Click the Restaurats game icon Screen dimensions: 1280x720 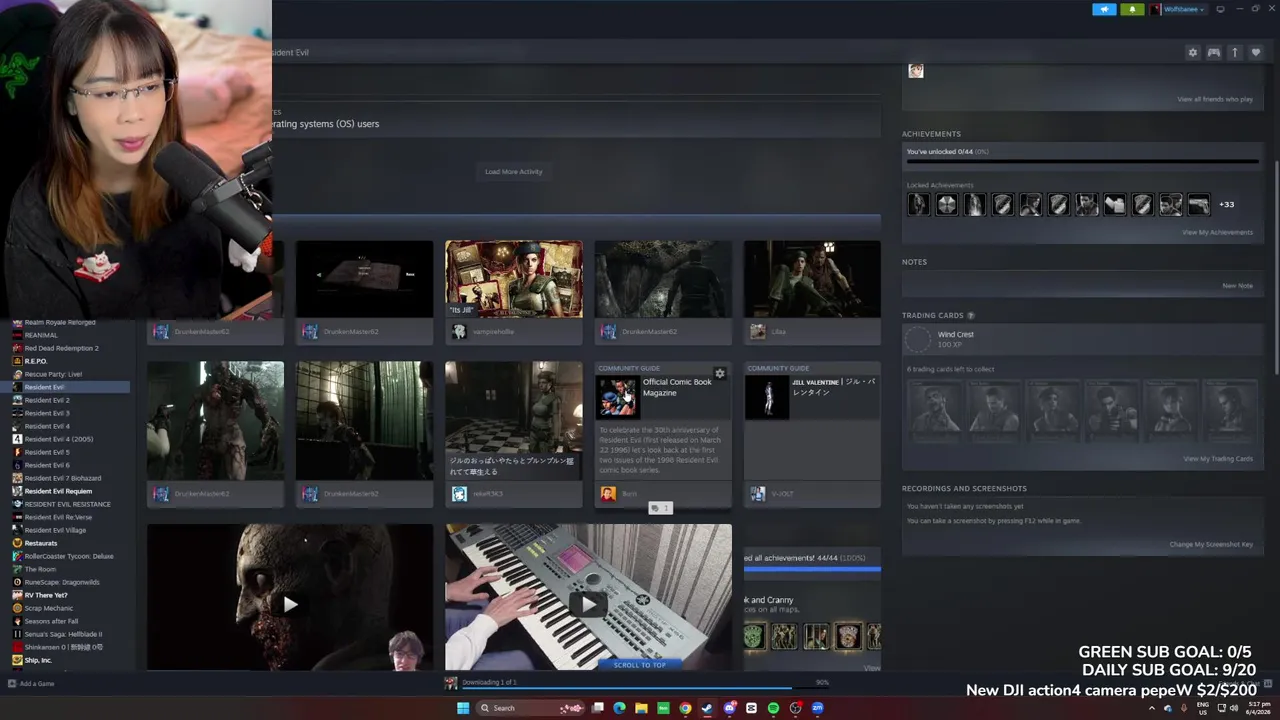(x=17, y=543)
